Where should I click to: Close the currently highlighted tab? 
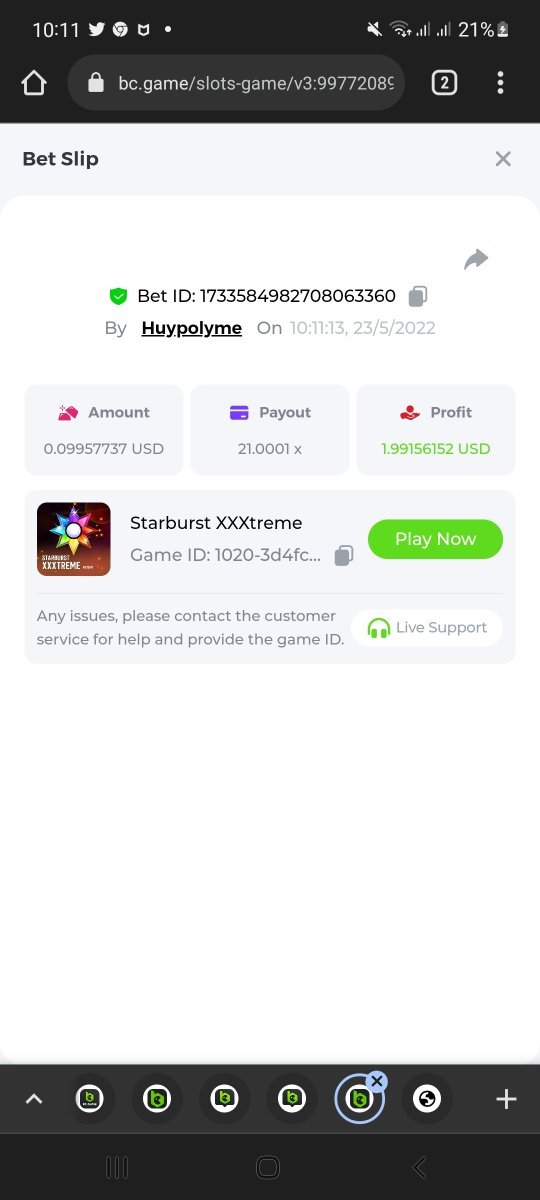pyautogui.click(x=376, y=1080)
